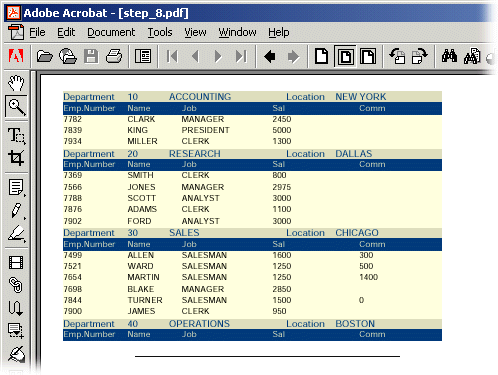
Task: Click commission value 1400
Action: point(368,277)
